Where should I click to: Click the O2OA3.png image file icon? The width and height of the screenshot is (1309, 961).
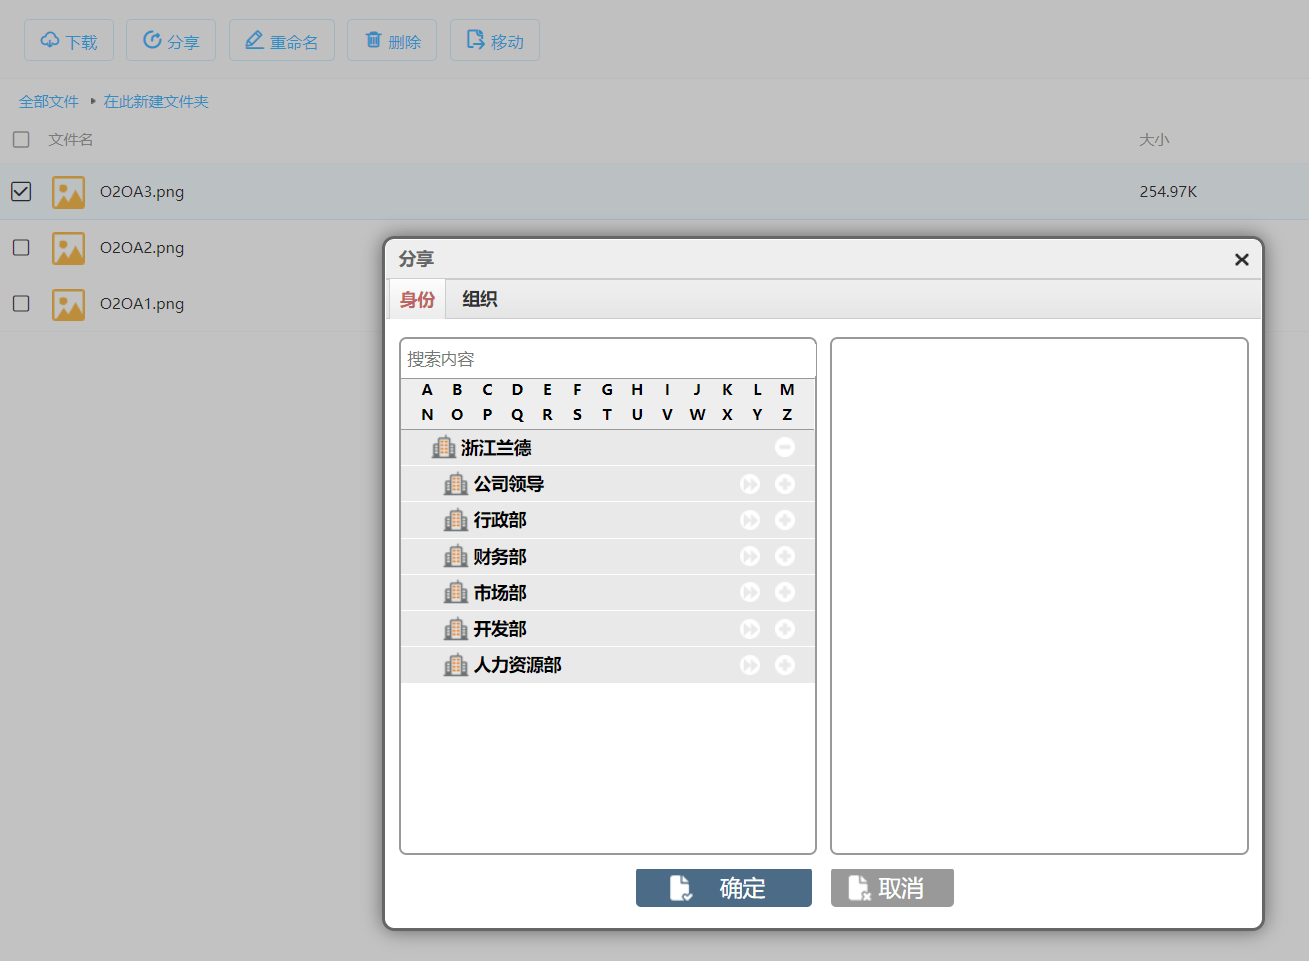(69, 192)
